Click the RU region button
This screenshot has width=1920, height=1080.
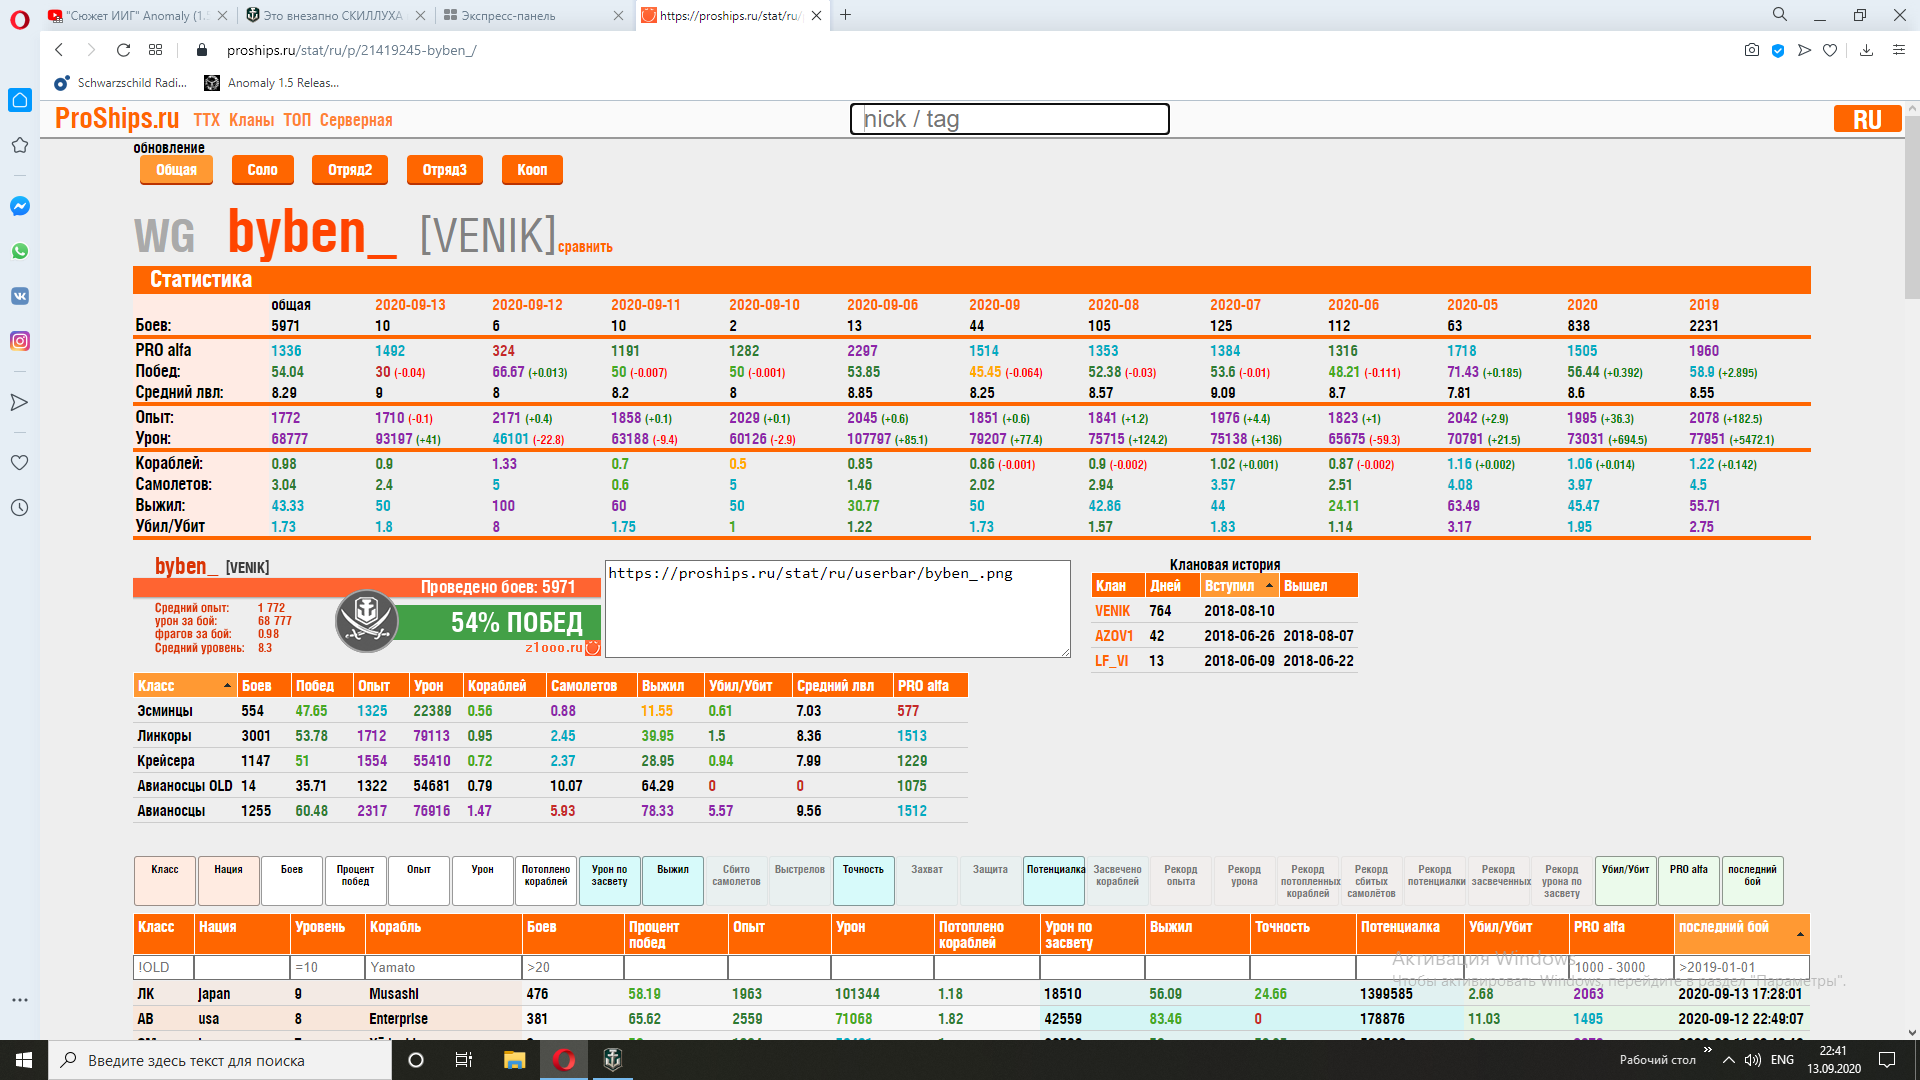[x=1866, y=119]
